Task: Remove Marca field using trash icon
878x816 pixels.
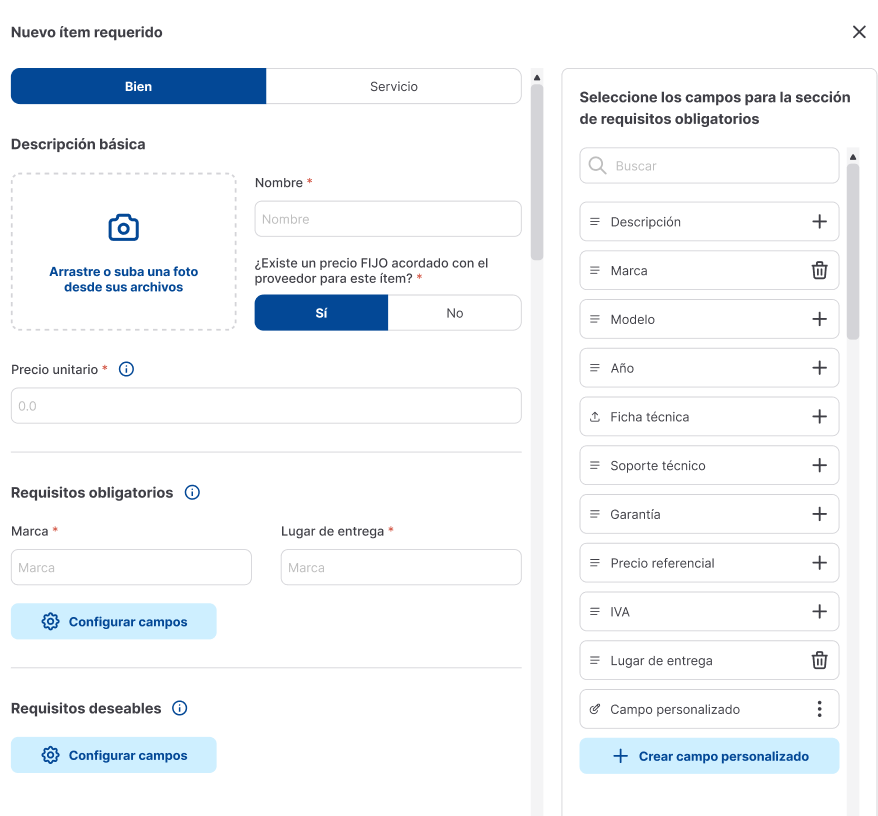Action: coord(819,270)
